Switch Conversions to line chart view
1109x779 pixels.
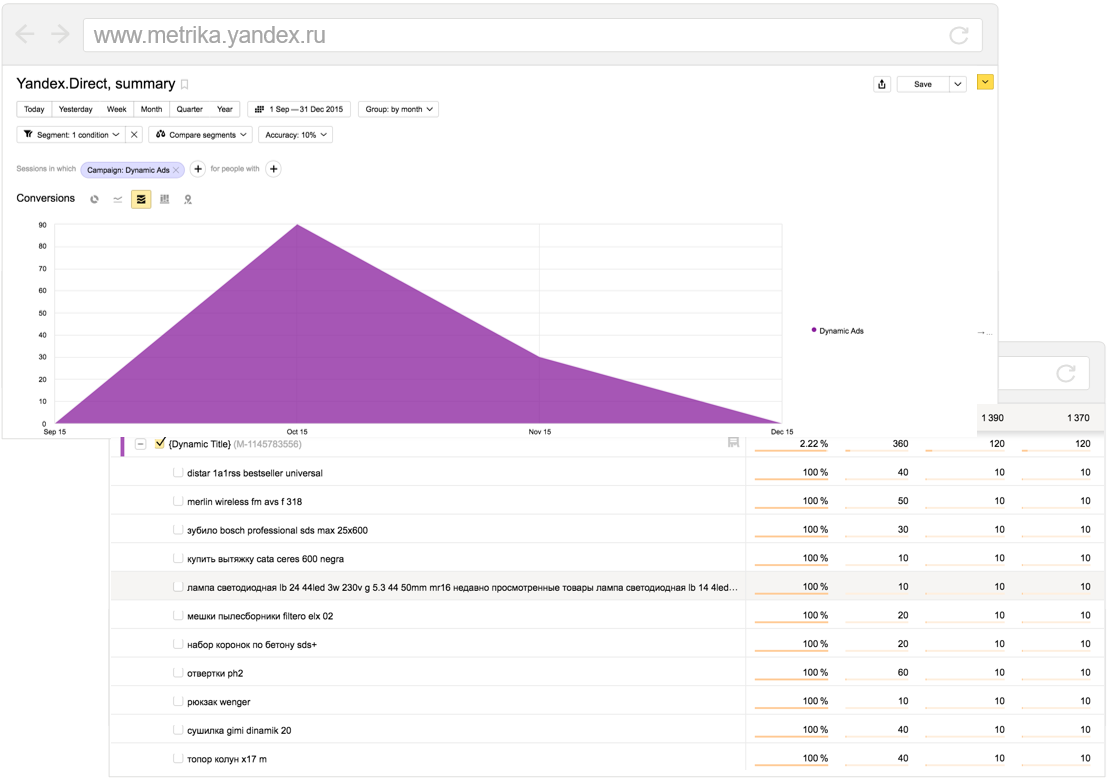click(x=117, y=200)
